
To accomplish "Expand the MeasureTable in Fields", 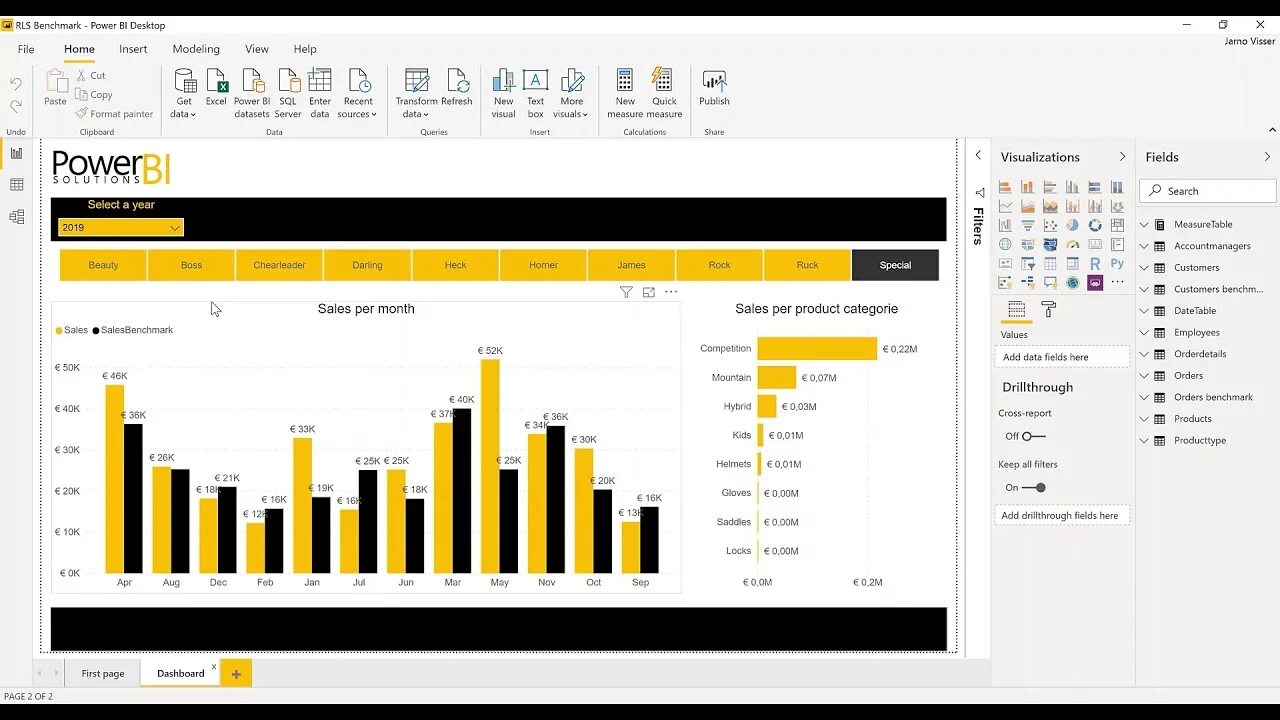I will [x=1144, y=225].
